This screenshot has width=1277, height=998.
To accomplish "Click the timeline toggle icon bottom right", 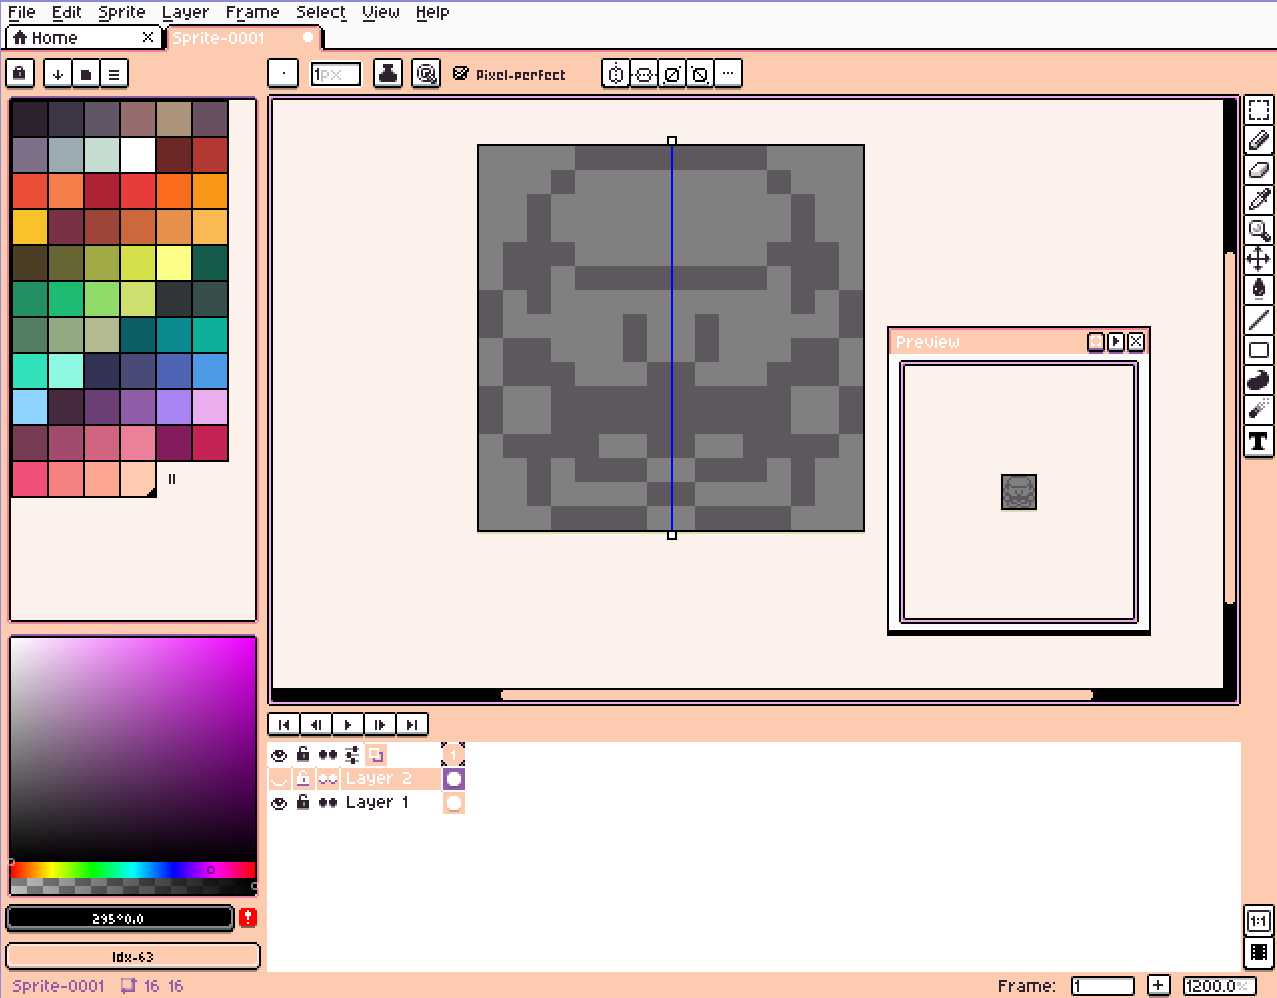I will [x=1259, y=952].
